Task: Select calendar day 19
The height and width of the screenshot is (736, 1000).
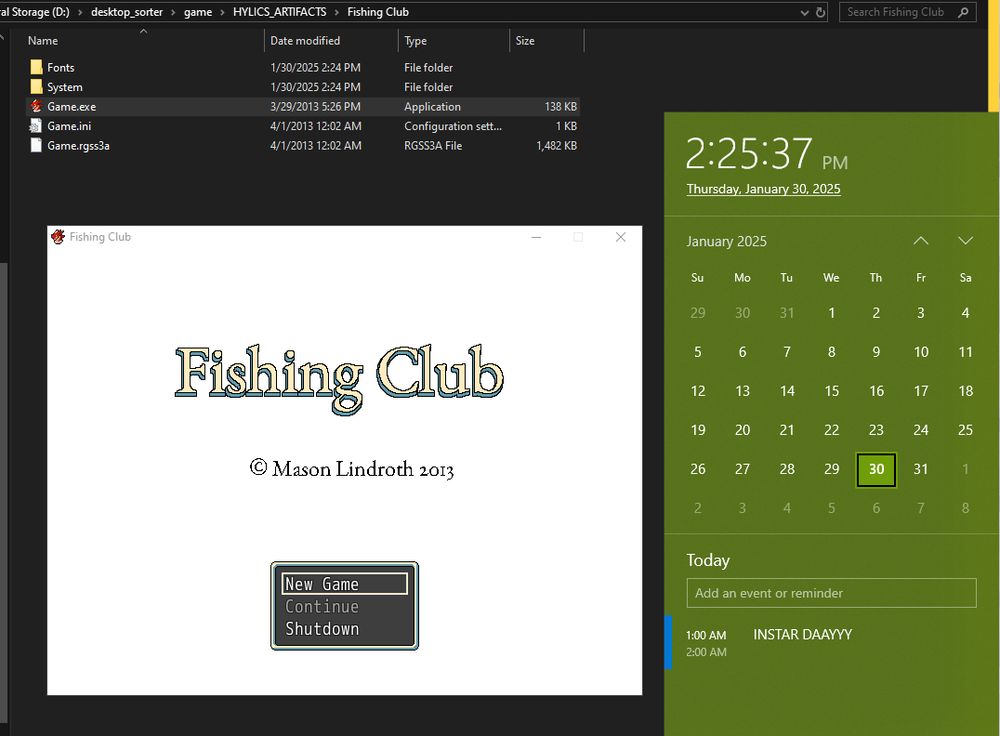Action: click(698, 431)
